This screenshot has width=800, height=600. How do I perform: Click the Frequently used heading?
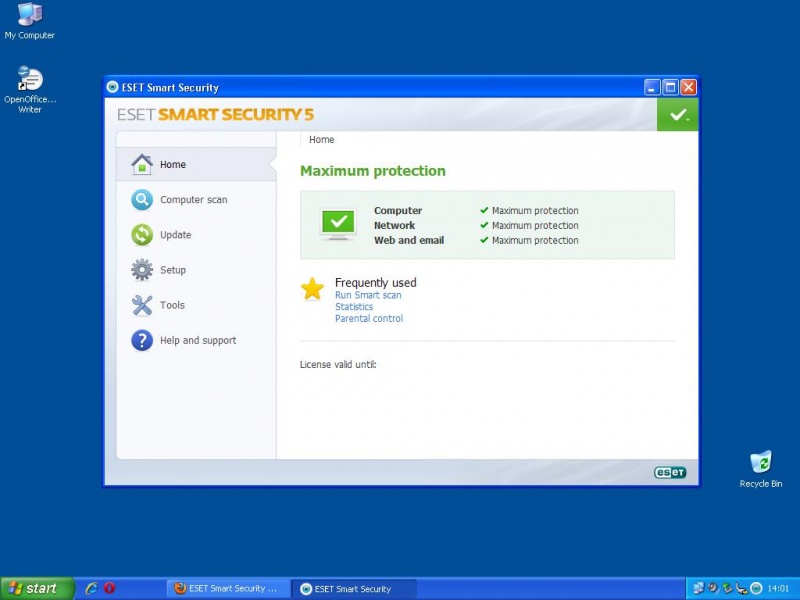376,282
